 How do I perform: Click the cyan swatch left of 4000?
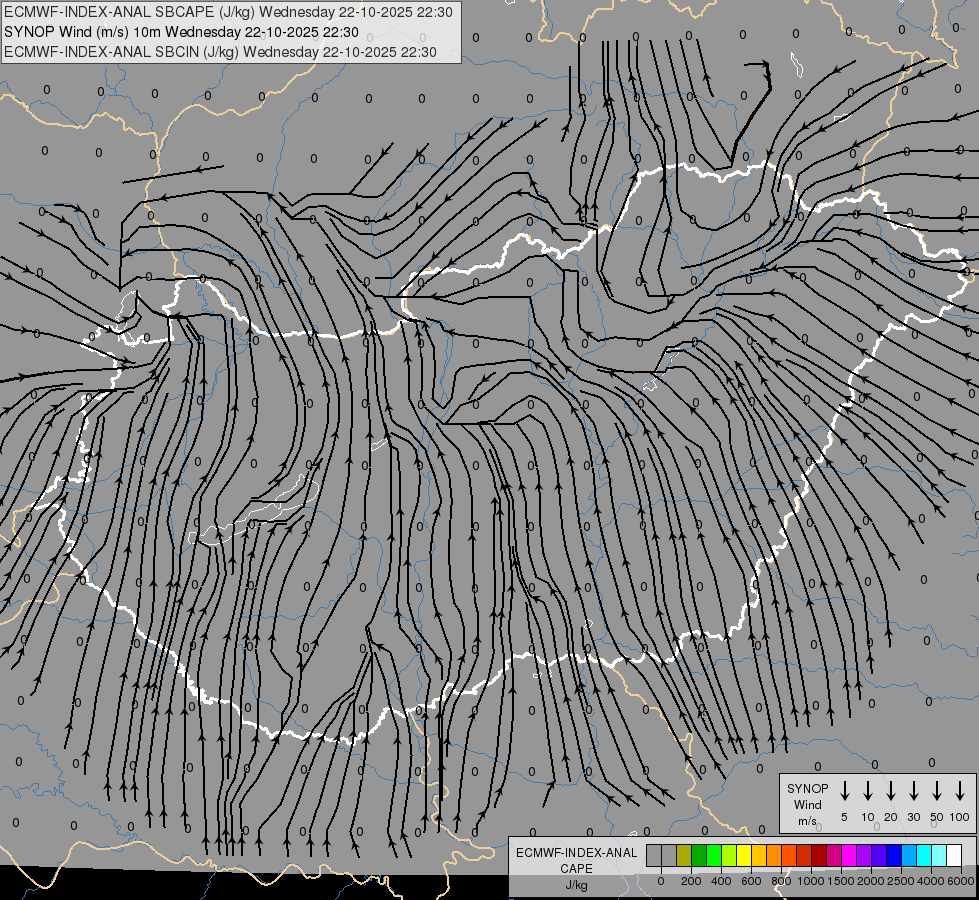point(923,855)
